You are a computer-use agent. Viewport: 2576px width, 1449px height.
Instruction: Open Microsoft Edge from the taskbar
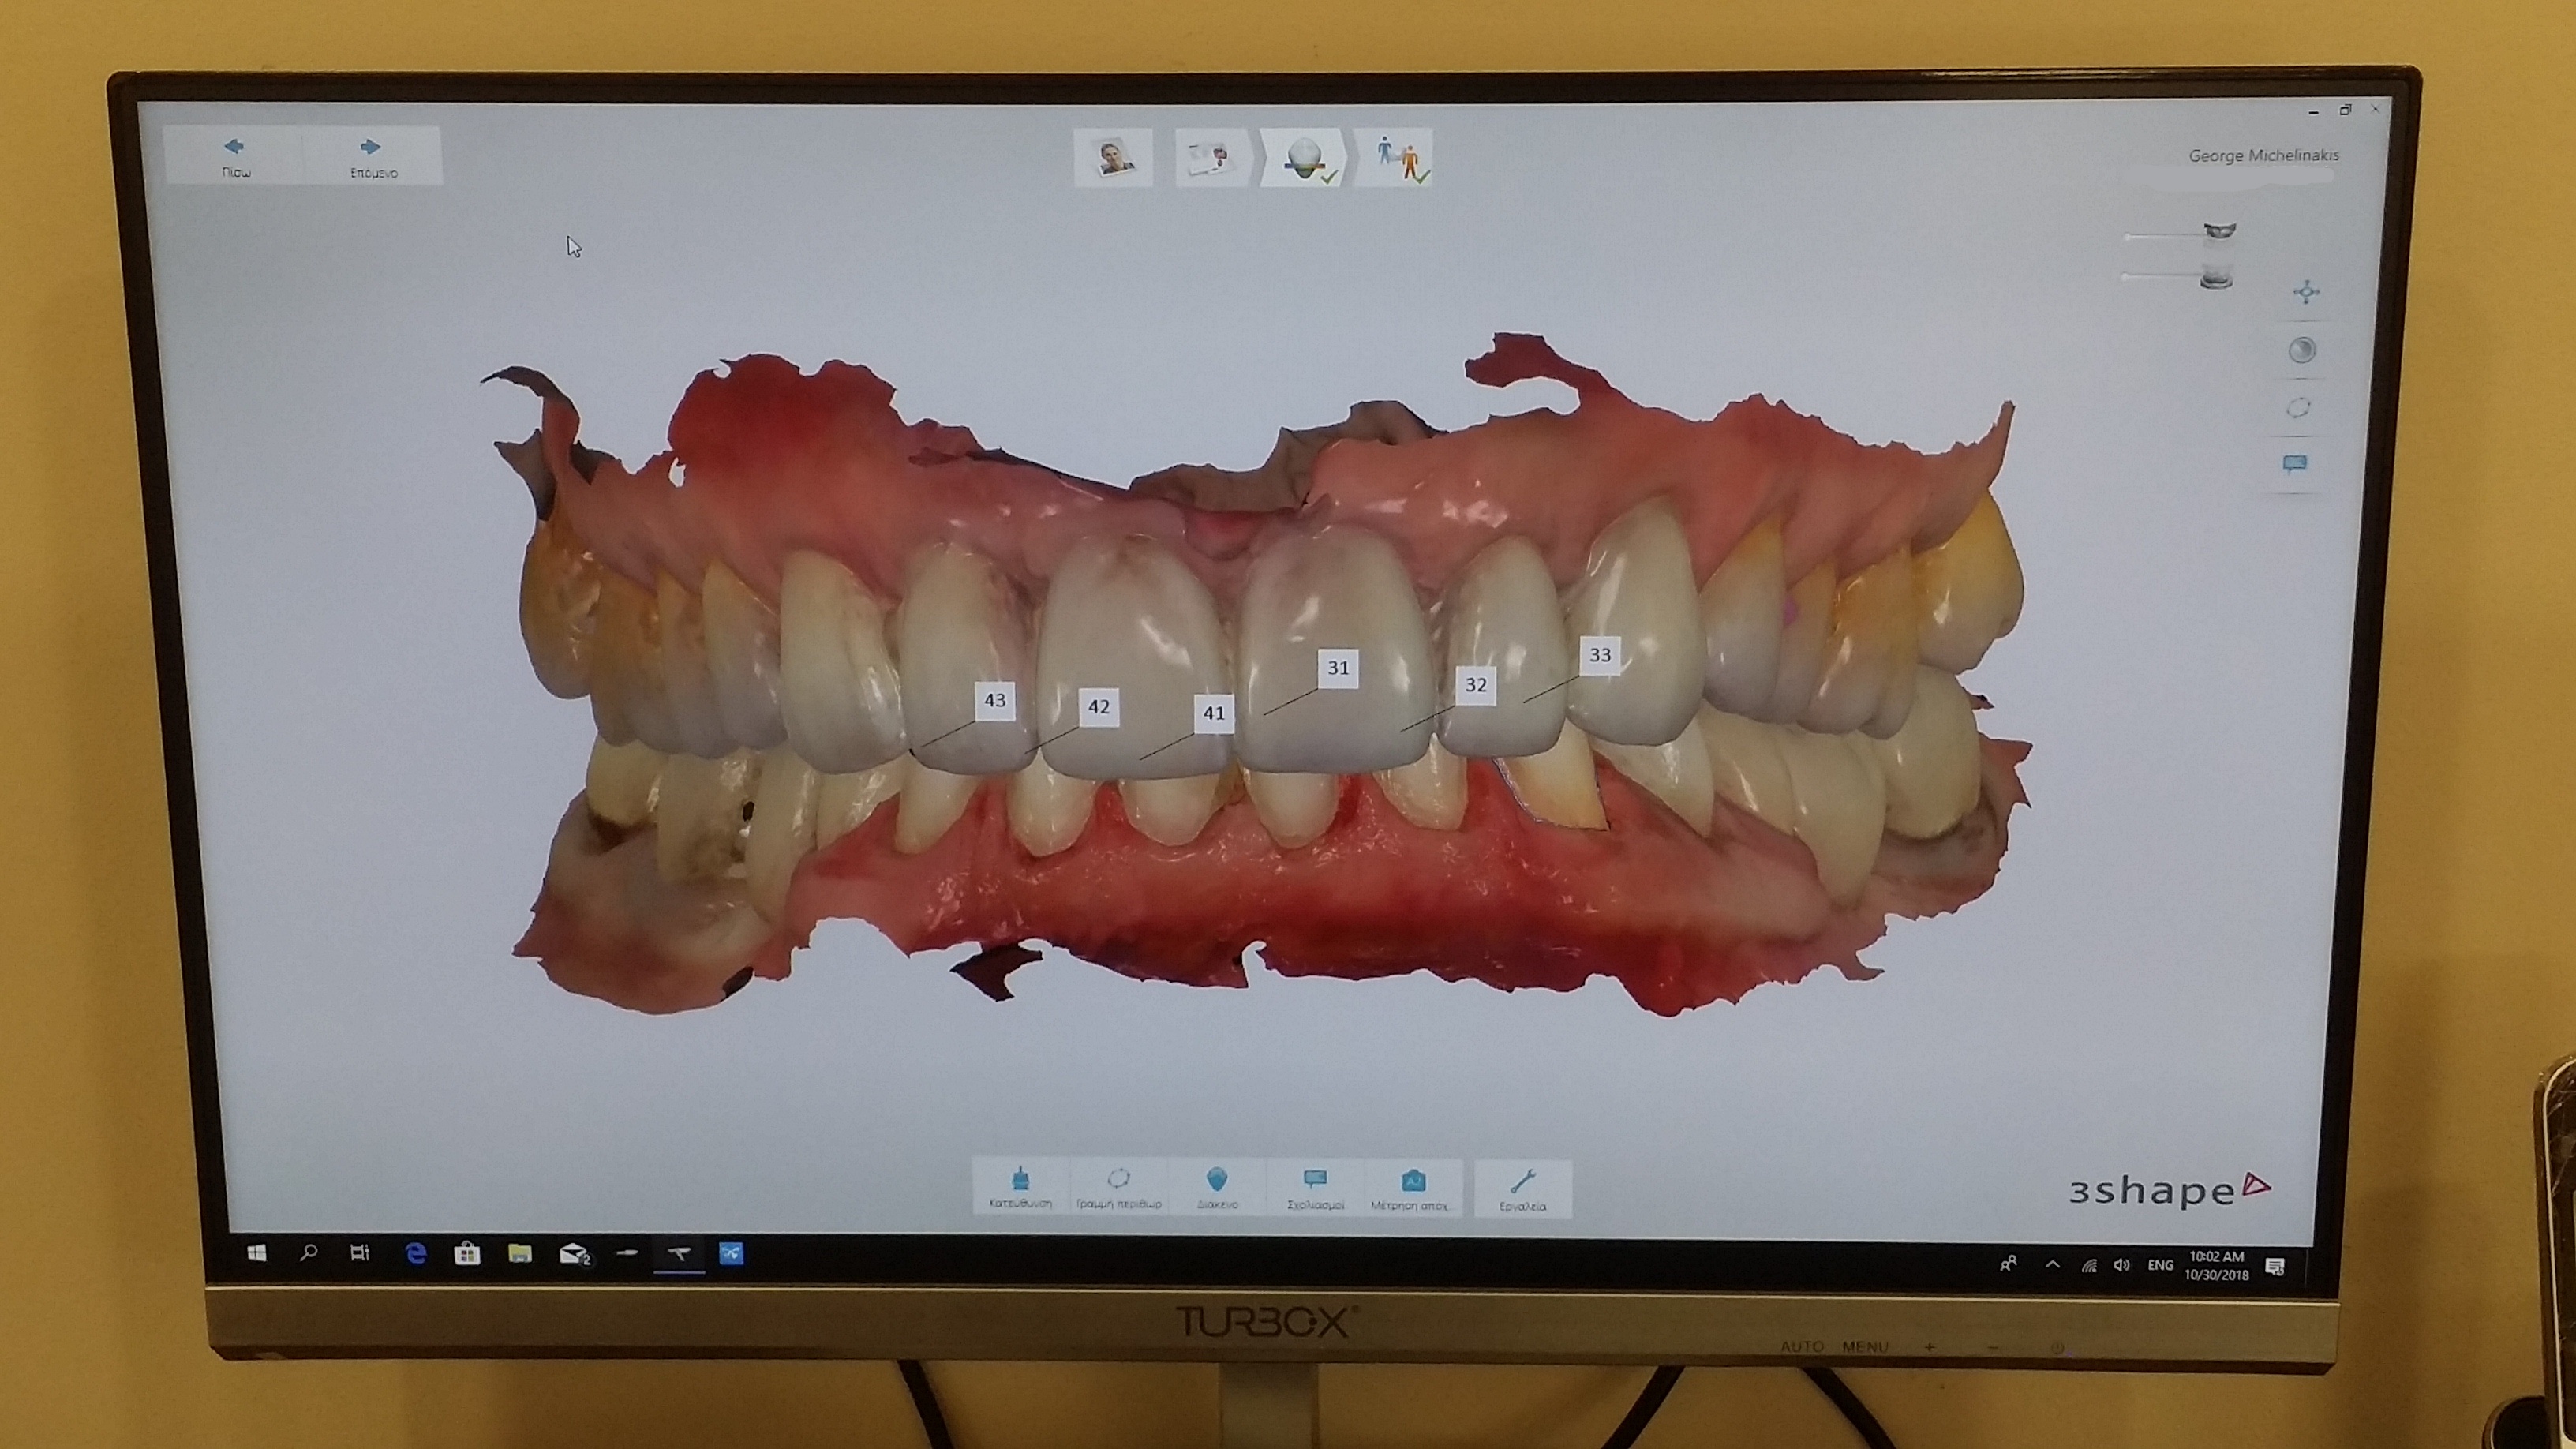tap(416, 1253)
